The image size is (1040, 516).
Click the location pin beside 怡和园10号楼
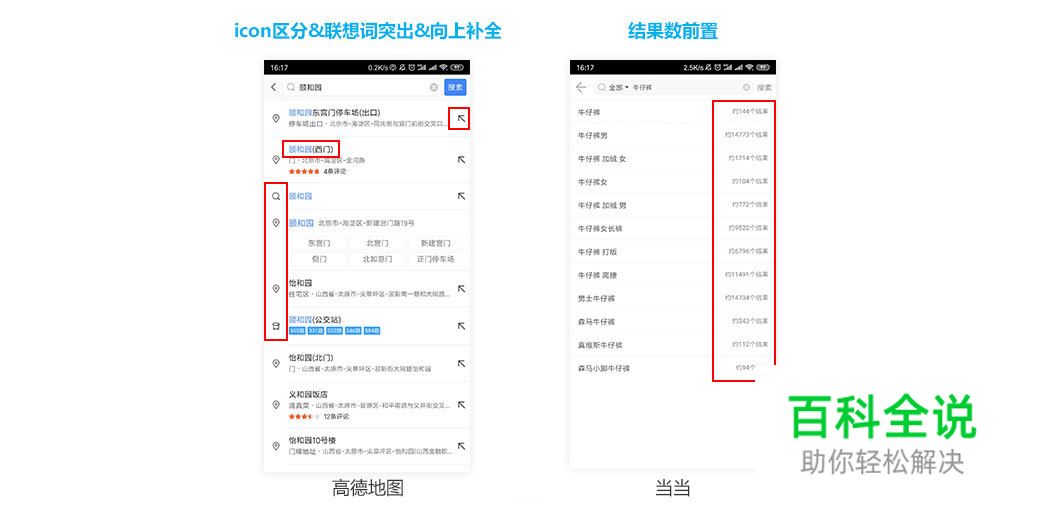276,446
